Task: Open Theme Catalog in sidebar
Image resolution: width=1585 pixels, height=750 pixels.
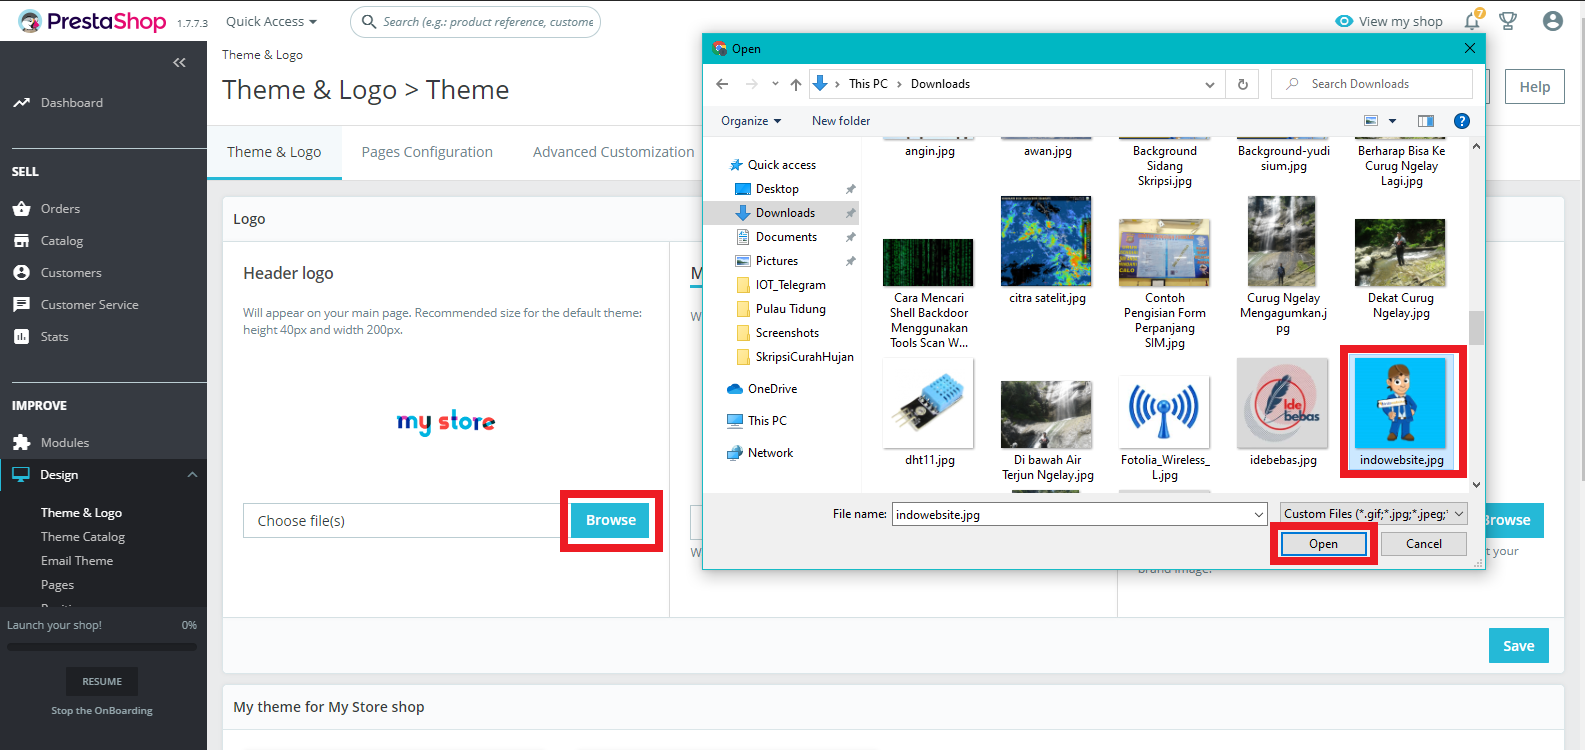Action: (x=83, y=537)
